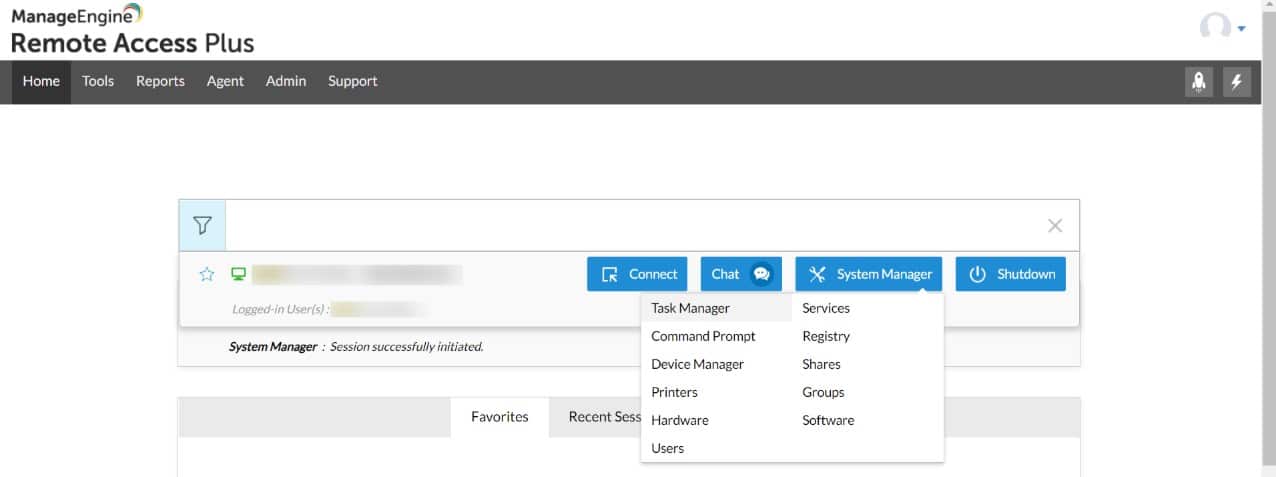Screen dimensions: 1276x477
Task: Click inside the computer search field
Action: pos(634,225)
